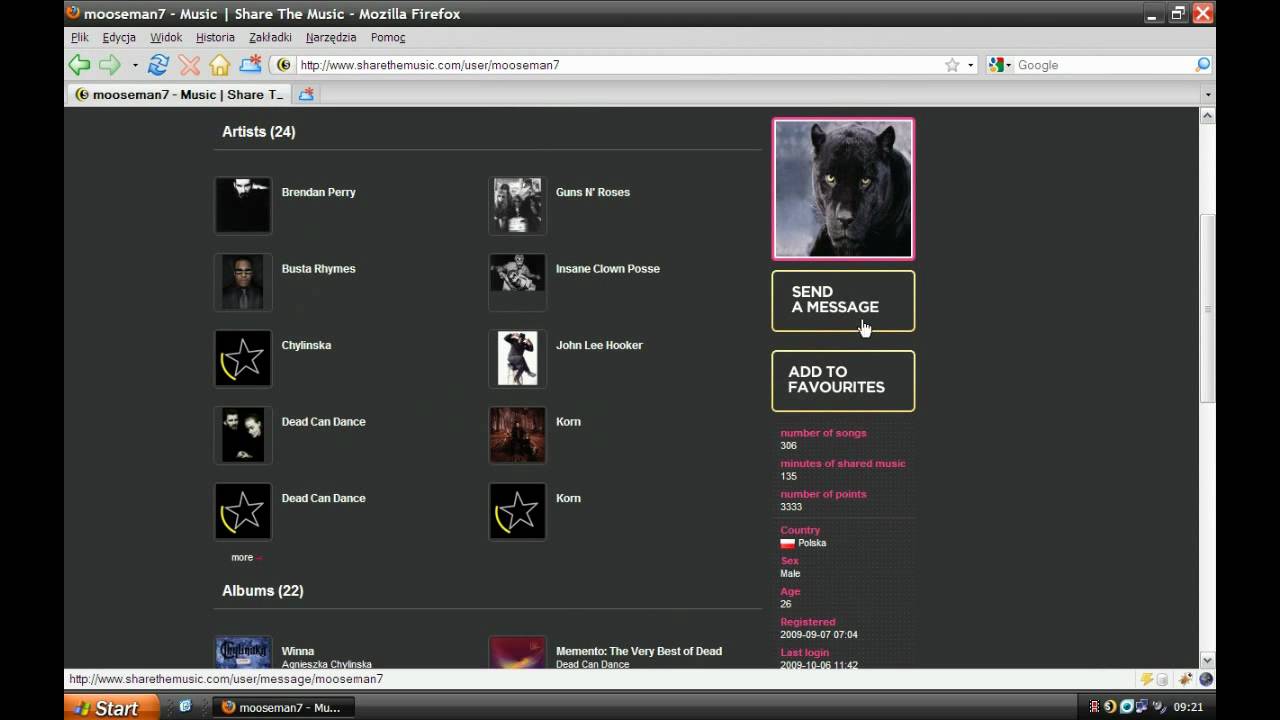Open the Windows Start menu
This screenshot has width=1280, height=720.
pyautogui.click(x=111, y=707)
